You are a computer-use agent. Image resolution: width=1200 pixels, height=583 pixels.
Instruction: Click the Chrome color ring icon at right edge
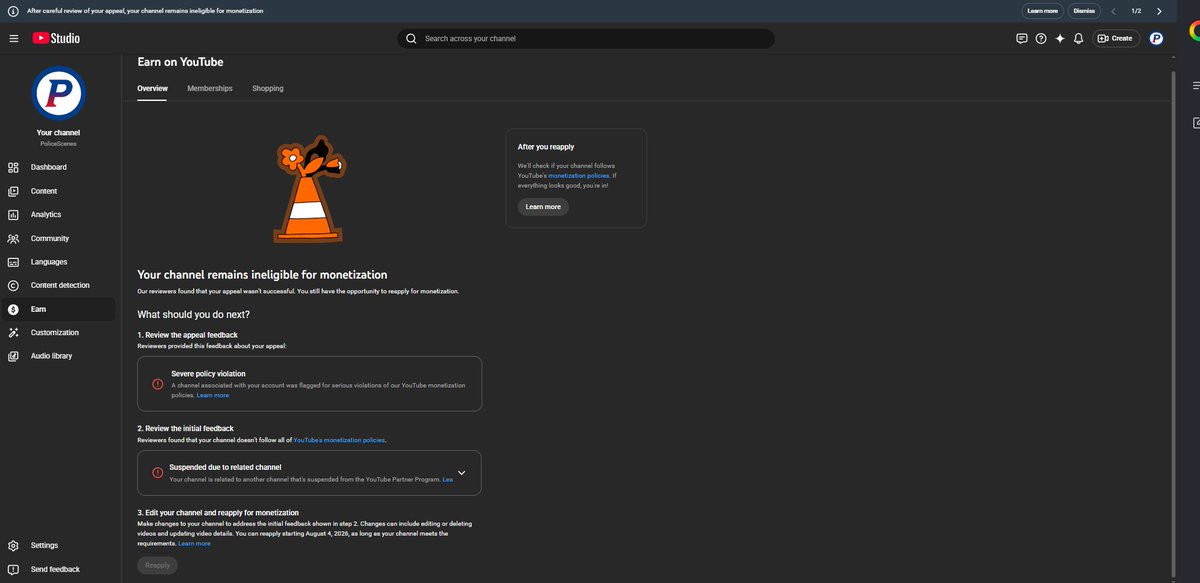click(x=1195, y=32)
